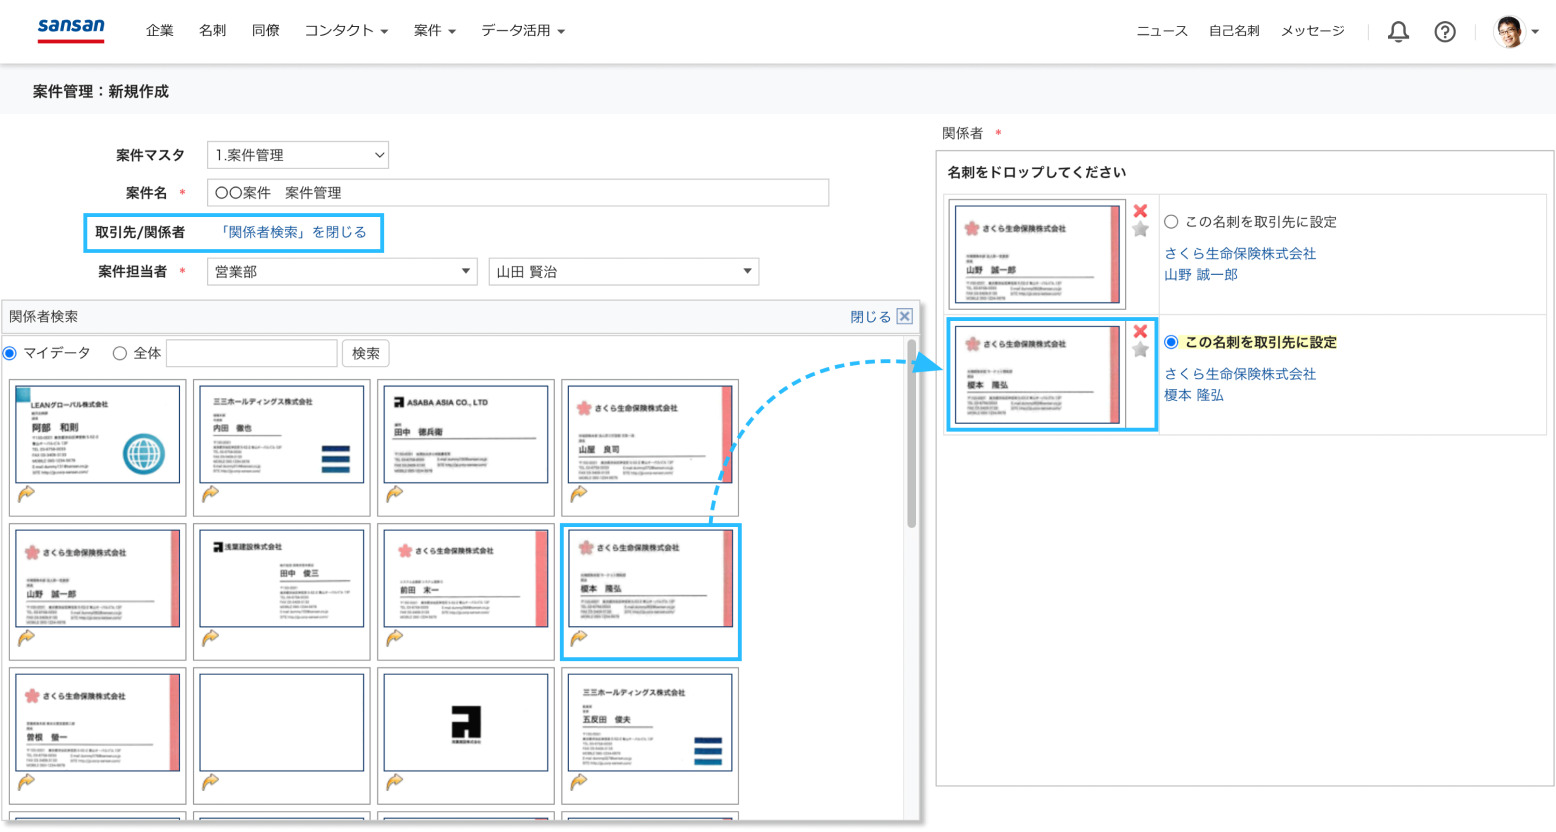Open メッセージ in header
This screenshot has width=1556, height=832.
point(1313,32)
